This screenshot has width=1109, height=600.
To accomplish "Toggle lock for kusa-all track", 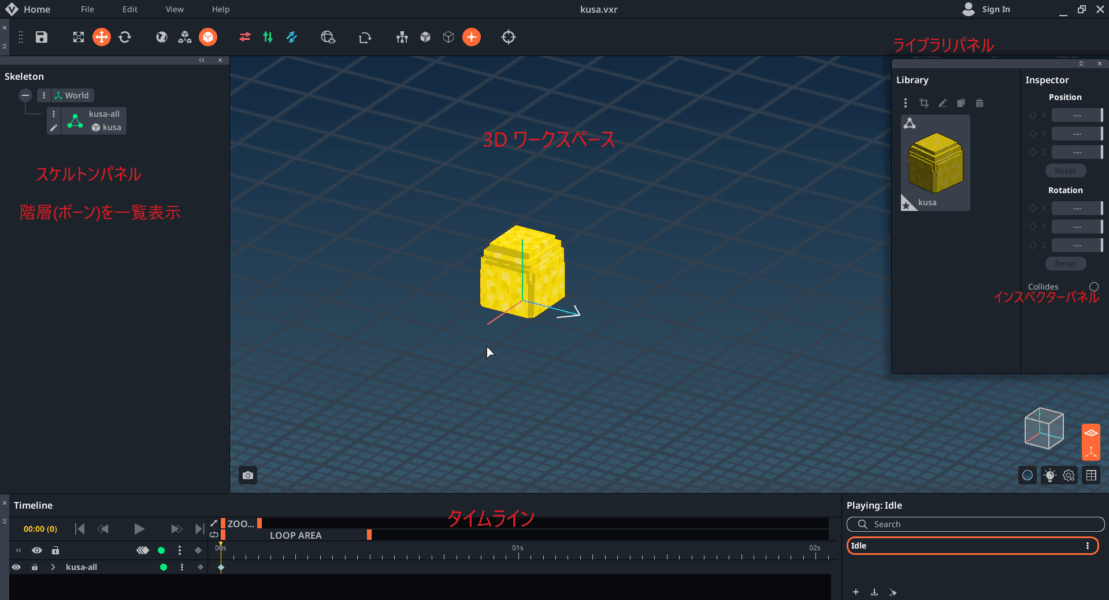I will [35, 567].
